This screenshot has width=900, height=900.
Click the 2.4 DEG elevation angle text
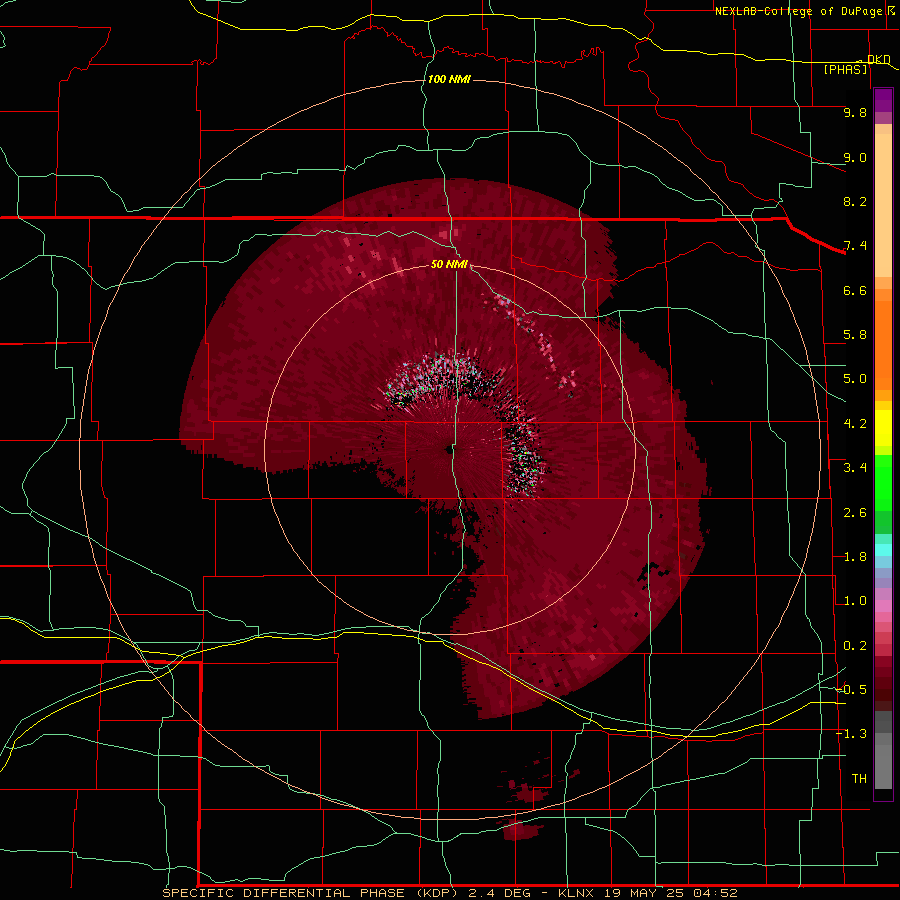[x=500, y=893]
